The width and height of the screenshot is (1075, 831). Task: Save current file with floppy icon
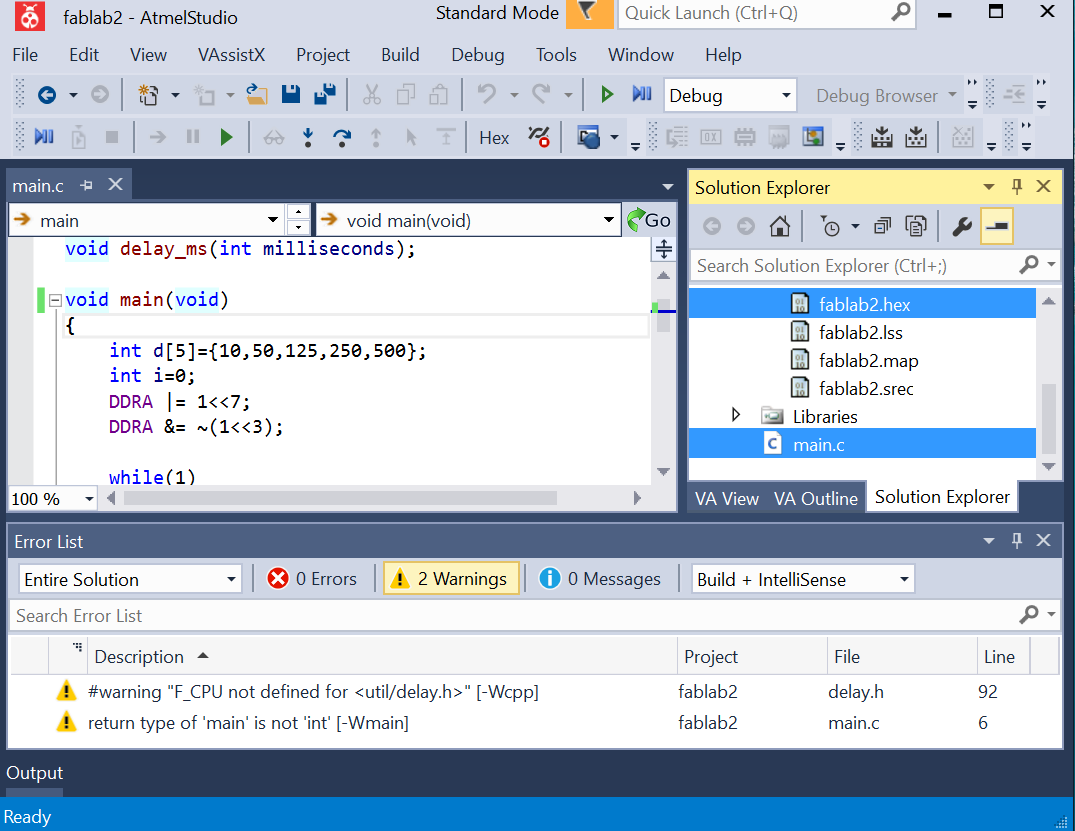click(x=291, y=95)
